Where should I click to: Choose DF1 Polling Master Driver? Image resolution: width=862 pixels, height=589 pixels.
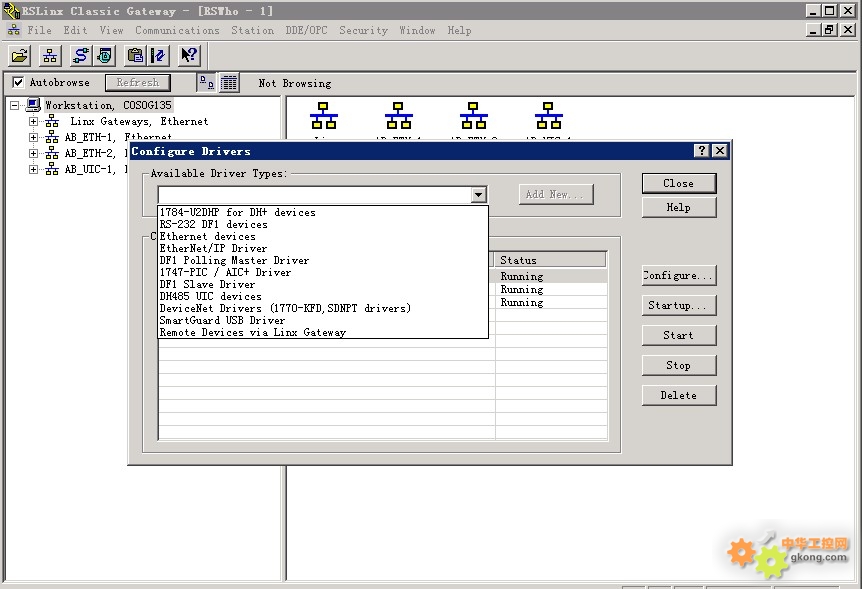[323, 261]
